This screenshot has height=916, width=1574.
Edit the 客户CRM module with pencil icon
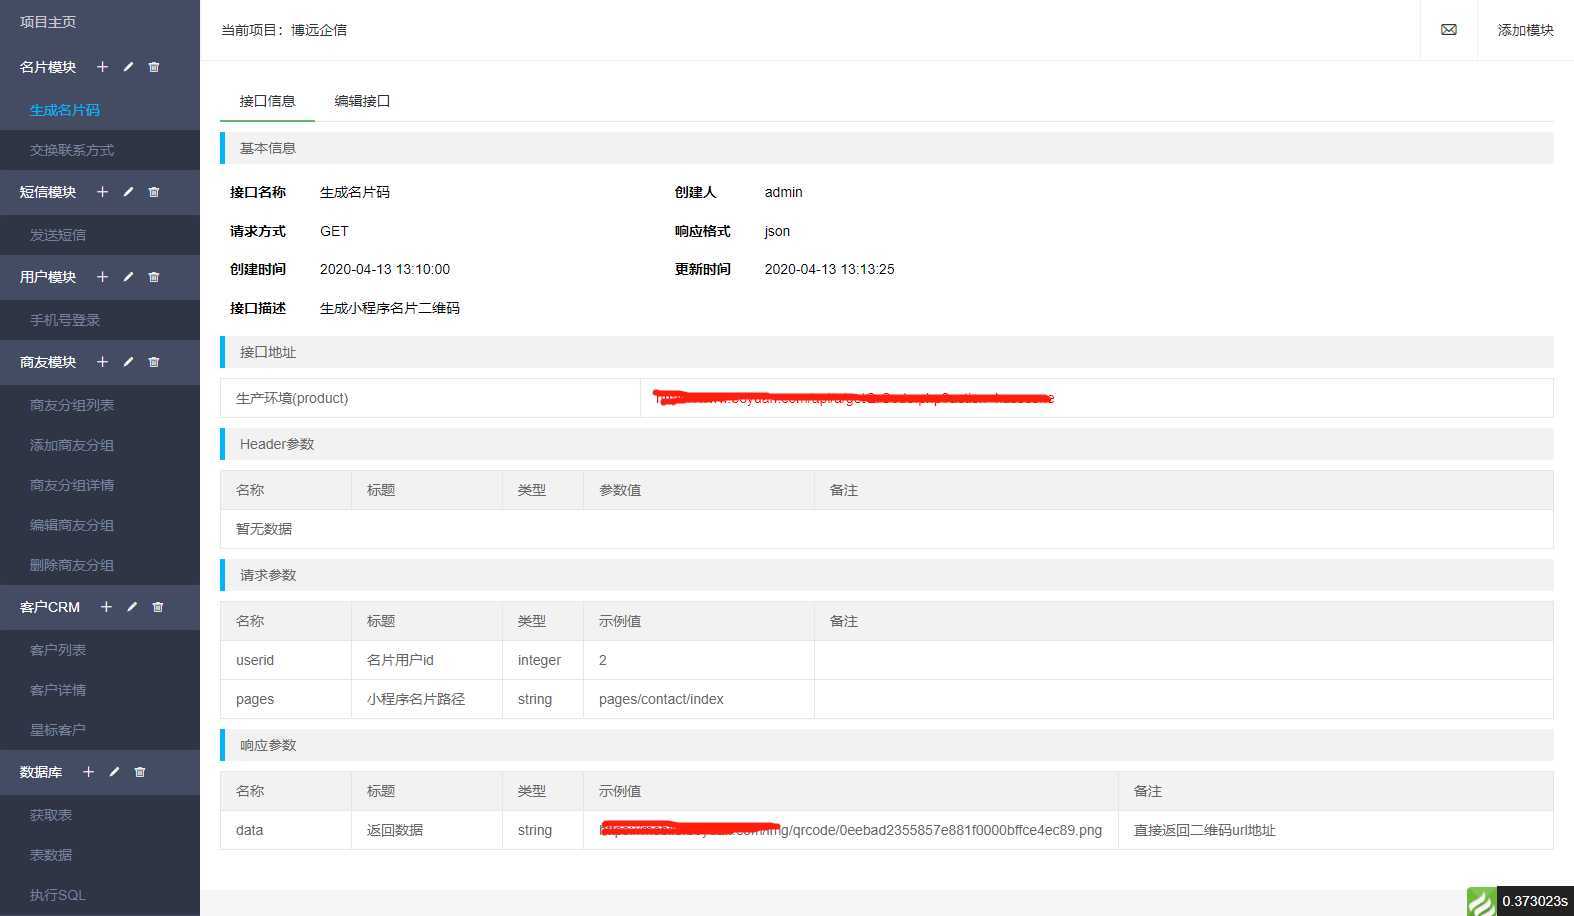click(132, 607)
